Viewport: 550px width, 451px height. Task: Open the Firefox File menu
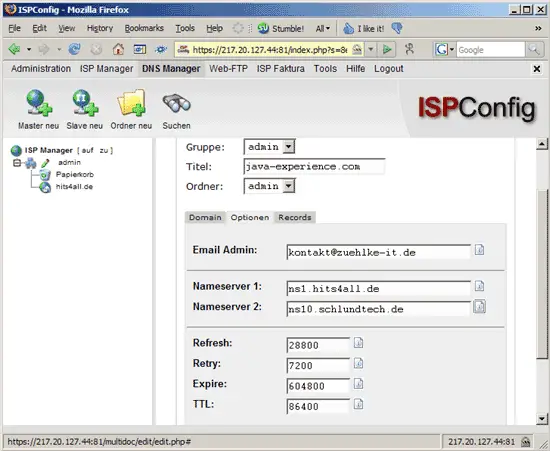pyautogui.click(x=14, y=28)
